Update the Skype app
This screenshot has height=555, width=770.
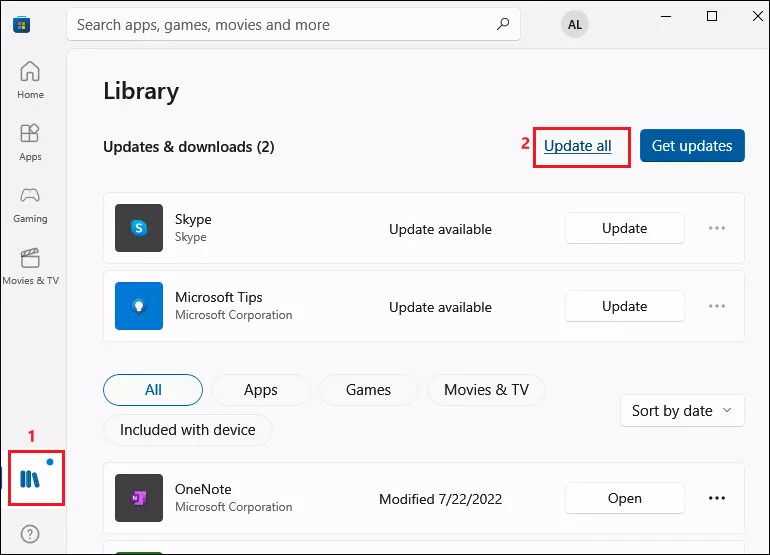[625, 228]
